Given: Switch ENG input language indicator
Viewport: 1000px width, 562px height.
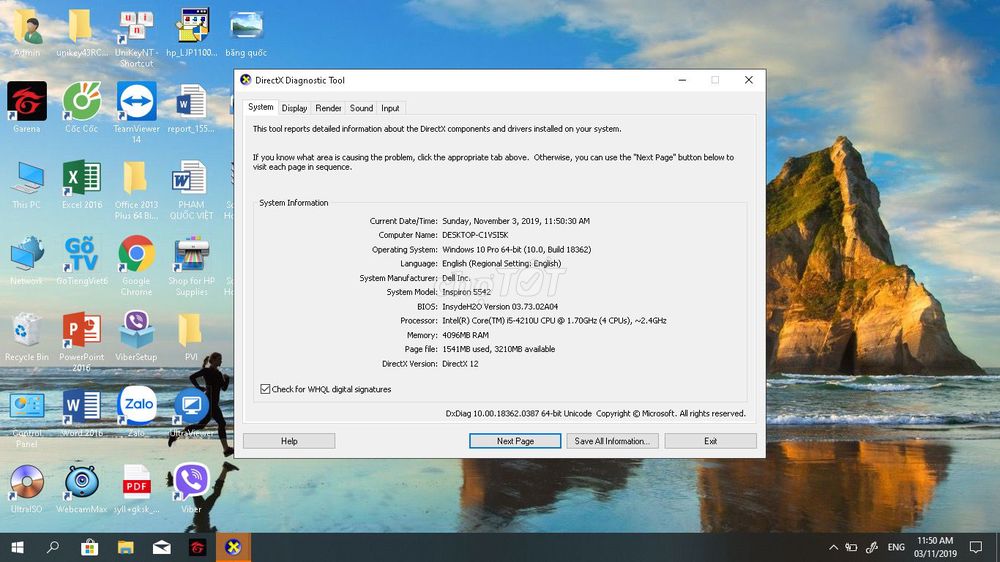Looking at the screenshot, I should 896,547.
